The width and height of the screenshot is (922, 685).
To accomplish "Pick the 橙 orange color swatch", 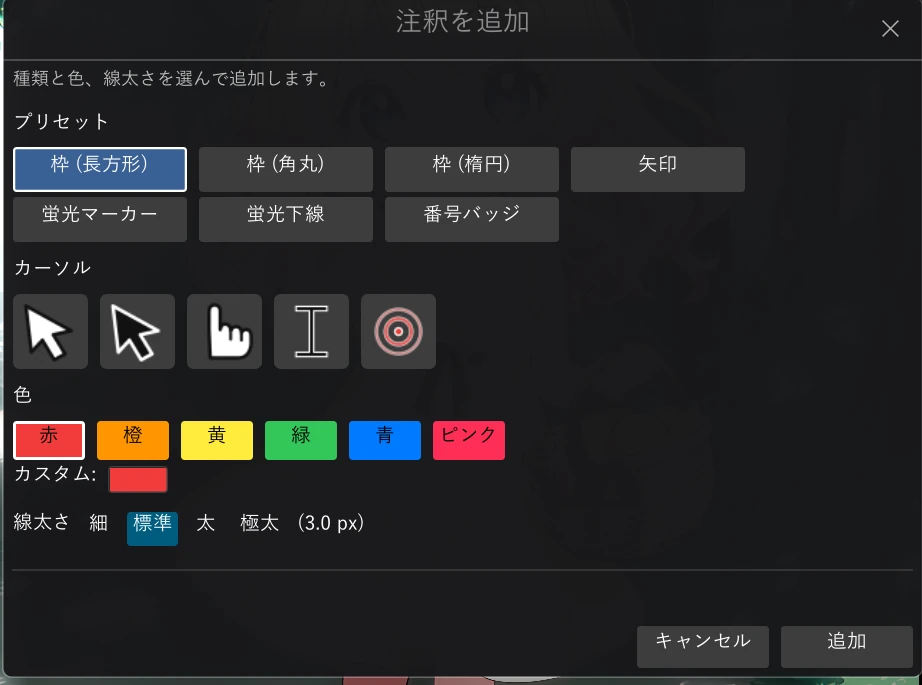I will 133,440.
